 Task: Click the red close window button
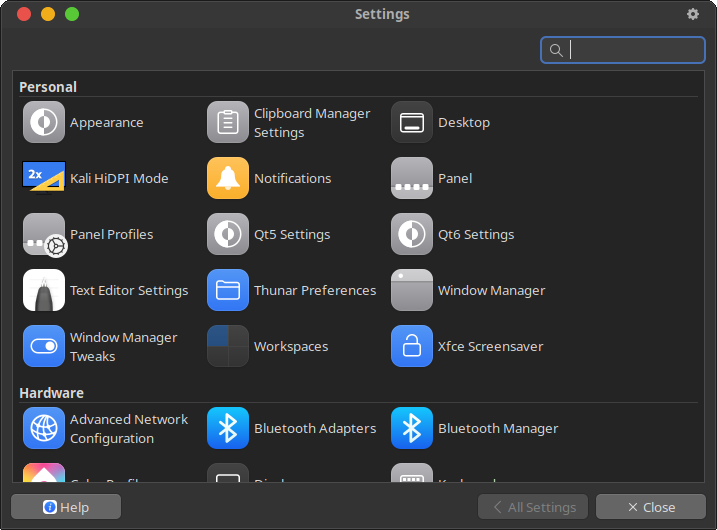coord(24,14)
